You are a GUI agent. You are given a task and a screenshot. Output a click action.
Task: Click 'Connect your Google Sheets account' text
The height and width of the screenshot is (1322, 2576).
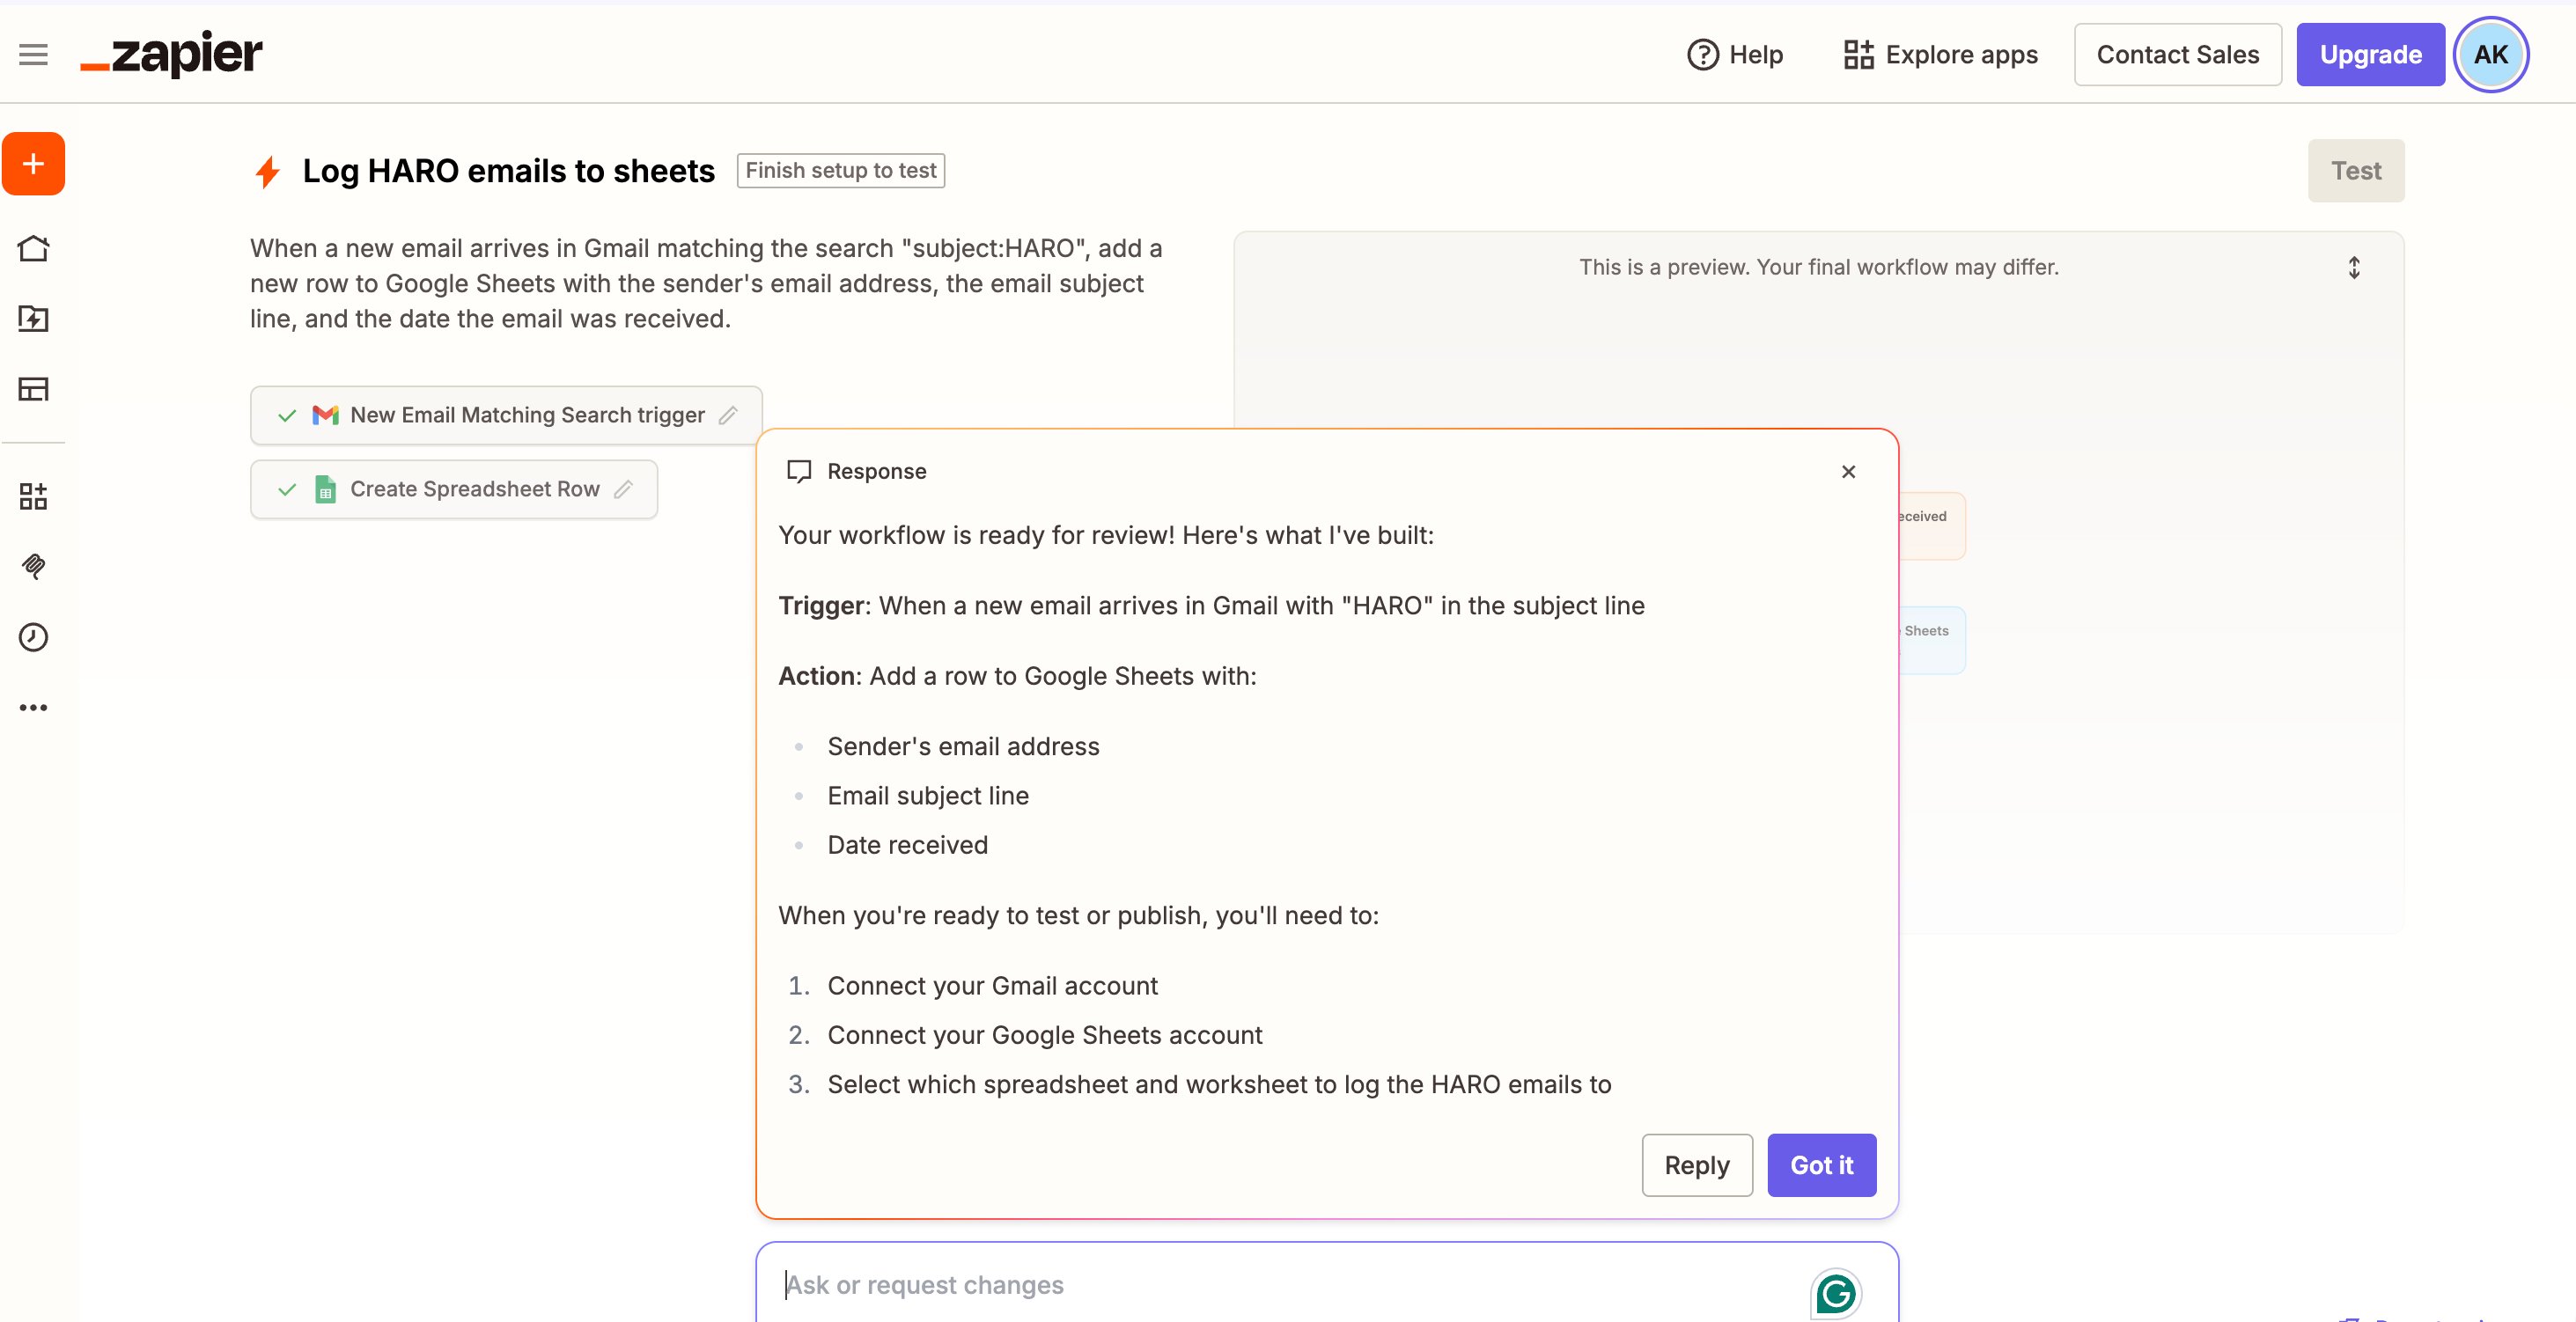point(1044,1035)
